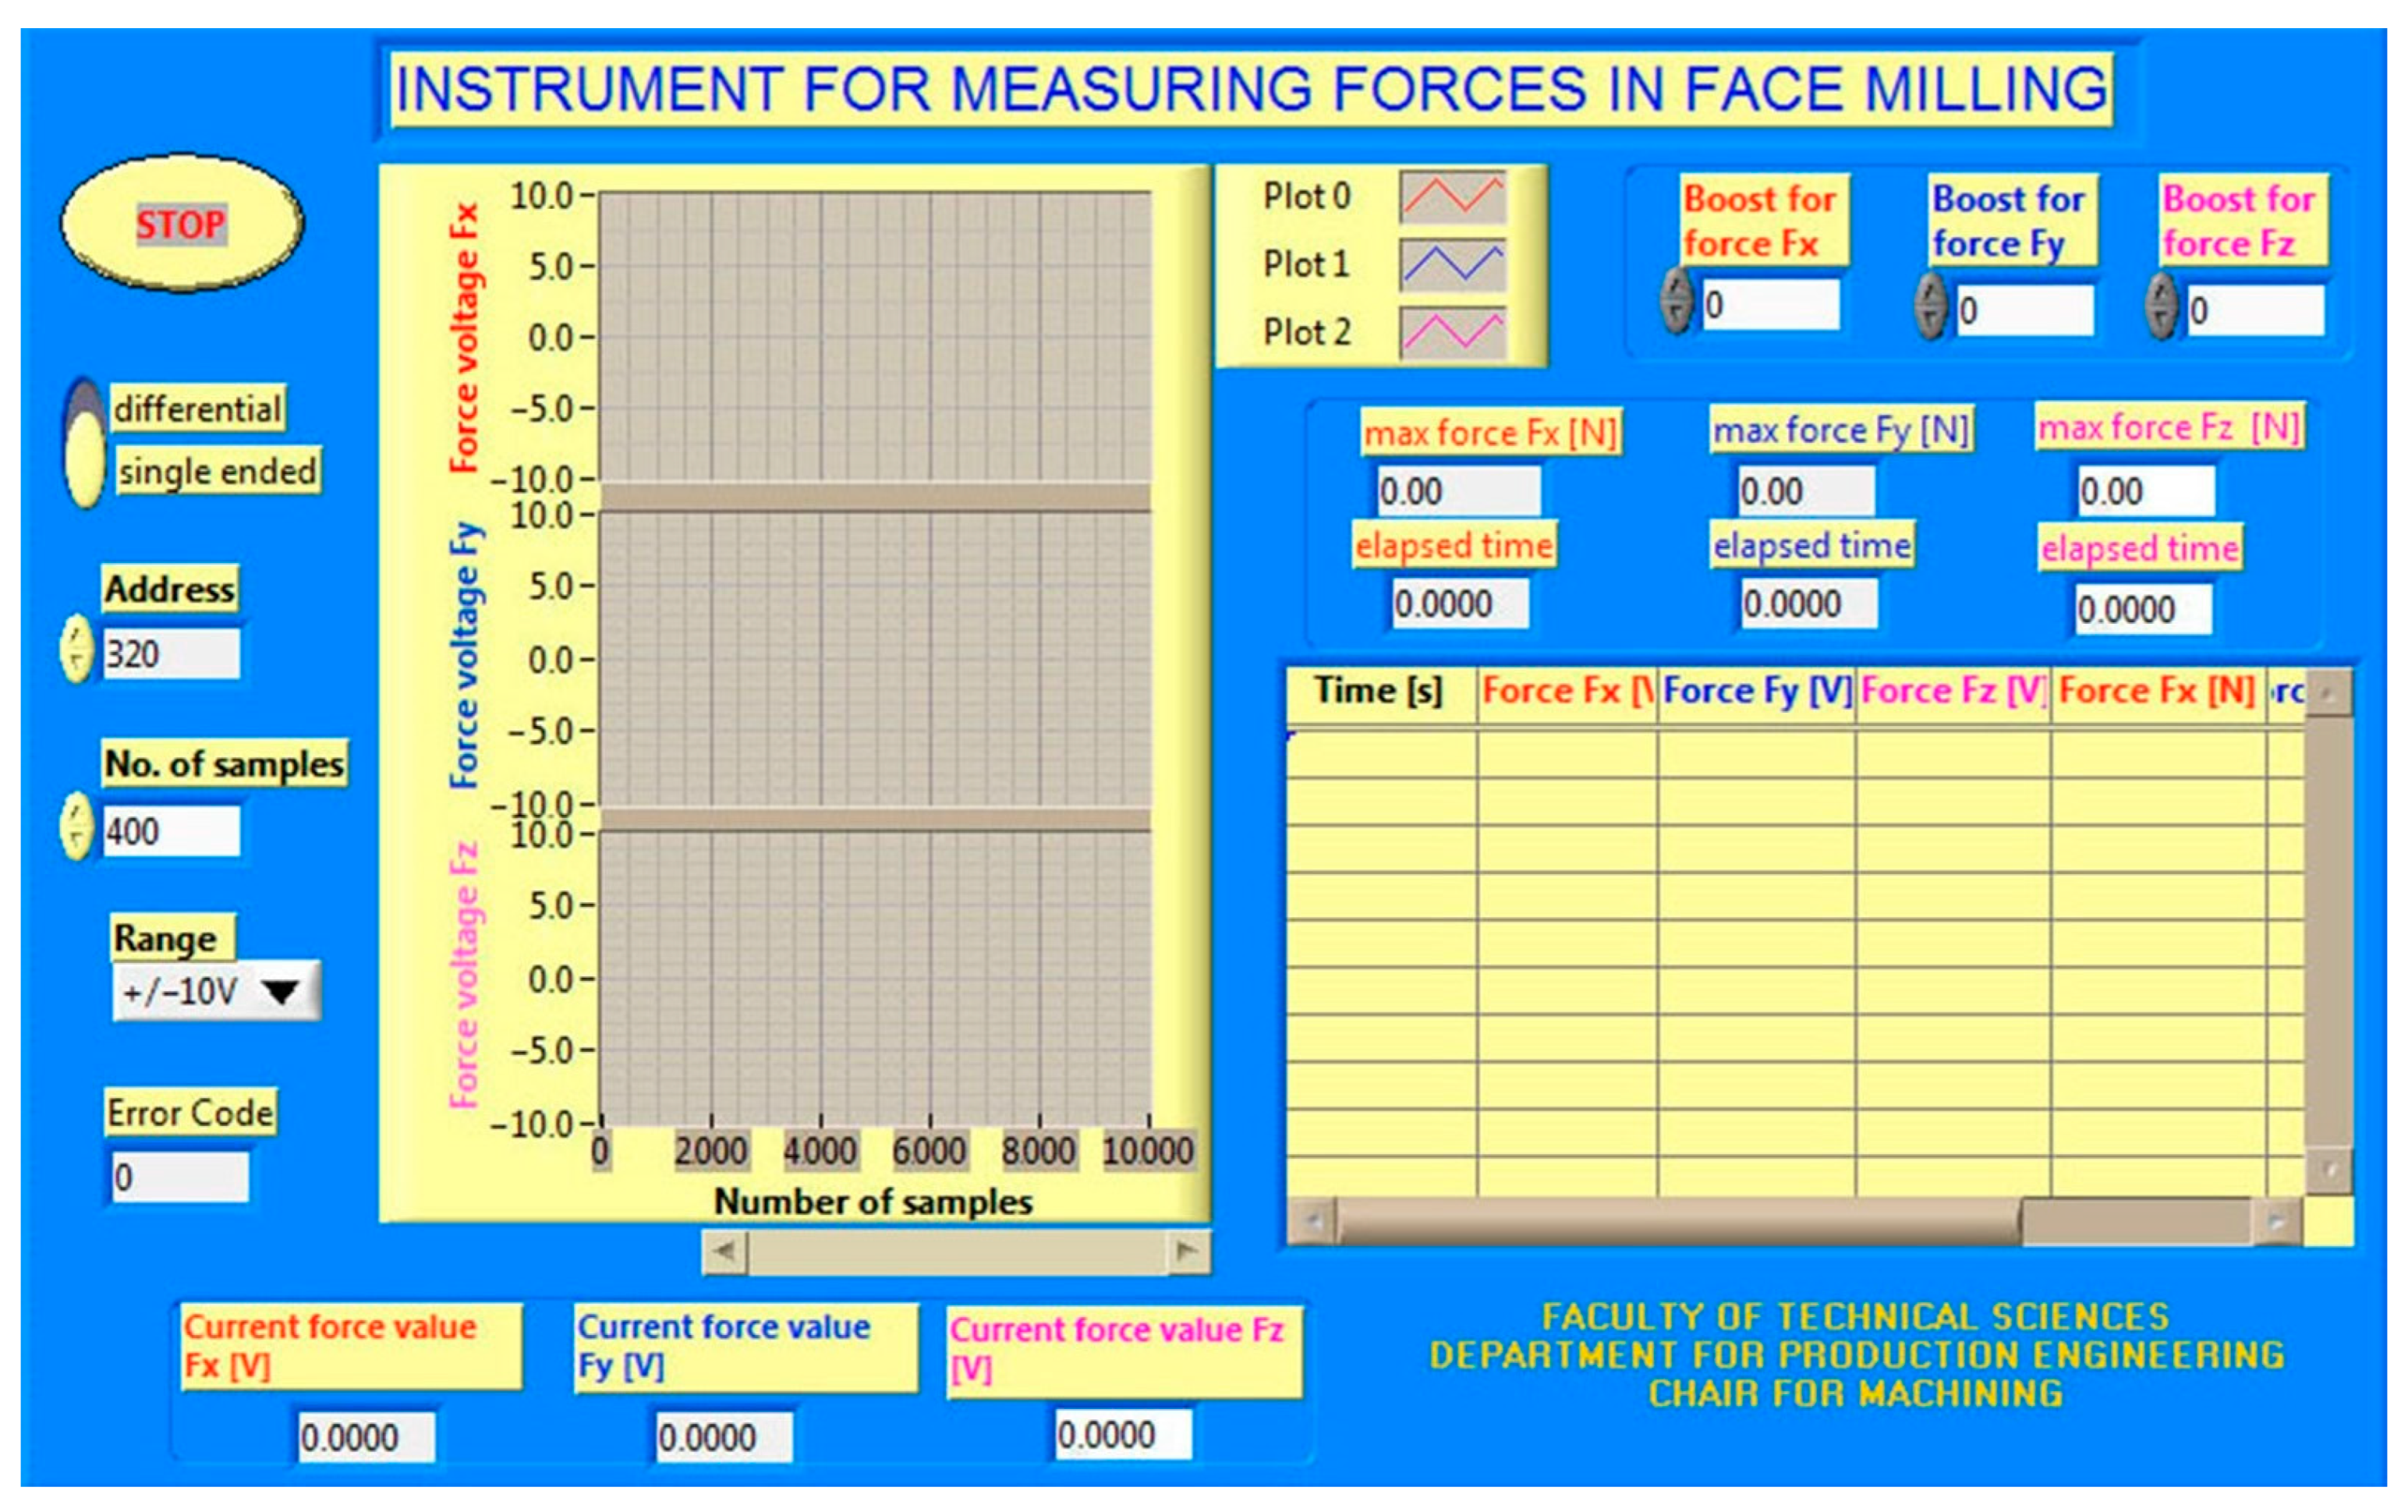Click the Boost for force Fy stepper
This screenshot has height=1512, width=2408.
click(x=1931, y=307)
